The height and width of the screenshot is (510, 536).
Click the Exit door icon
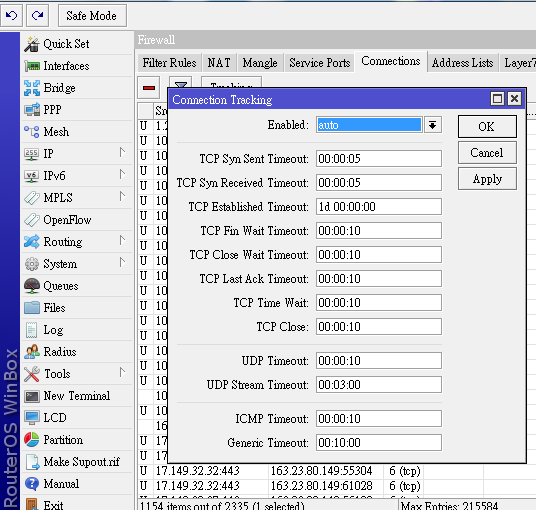click(32, 505)
